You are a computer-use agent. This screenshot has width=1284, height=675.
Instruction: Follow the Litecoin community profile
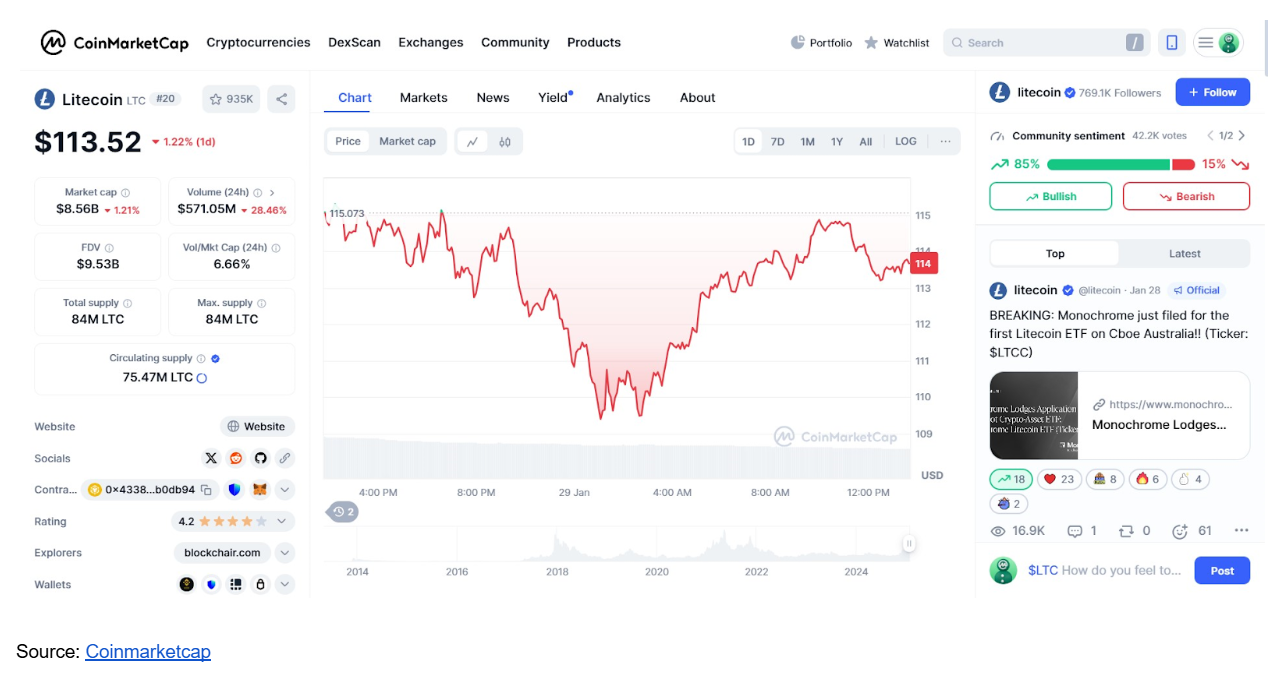(x=1212, y=92)
